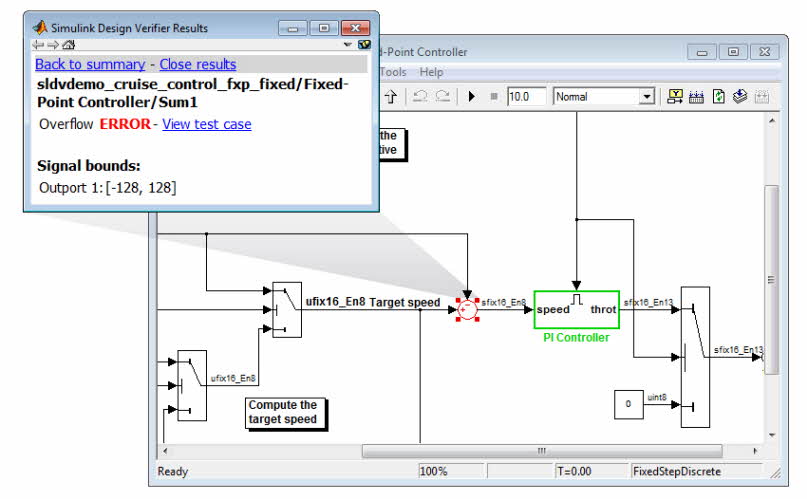The height and width of the screenshot is (499, 807).
Task: Click the scroll right arrow in model
Action: [755, 451]
